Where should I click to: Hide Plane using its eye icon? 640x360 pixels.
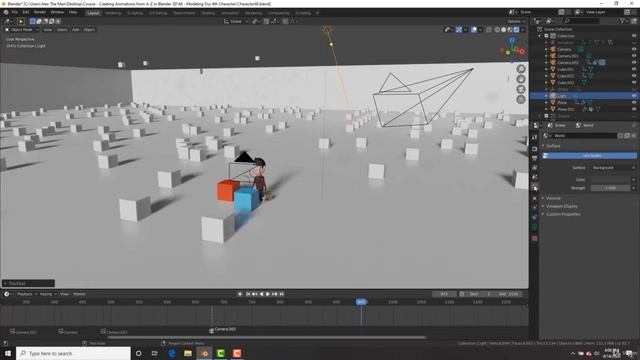pyautogui.click(x=634, y=103)
